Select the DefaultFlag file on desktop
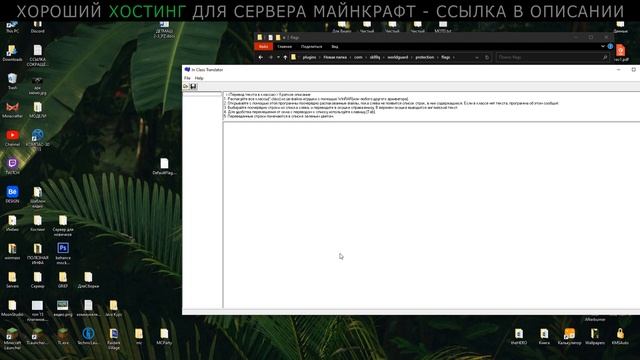This screenshot has width=640, height=360. tap(164, 166)
